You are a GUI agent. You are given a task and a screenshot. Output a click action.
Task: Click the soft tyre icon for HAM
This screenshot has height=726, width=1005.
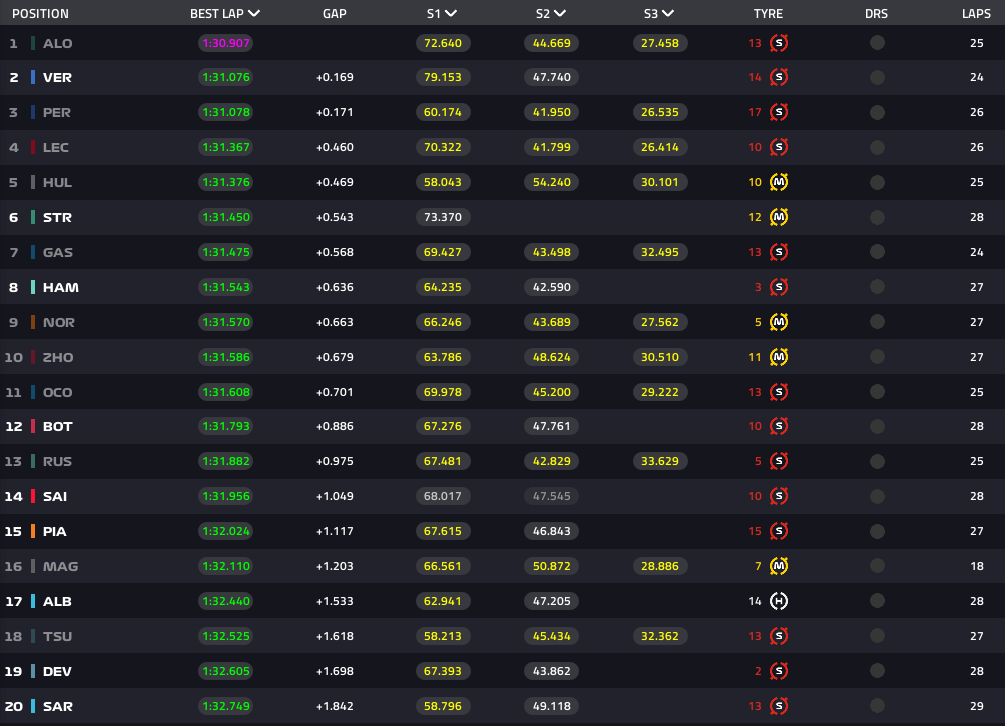click(778, 287)
